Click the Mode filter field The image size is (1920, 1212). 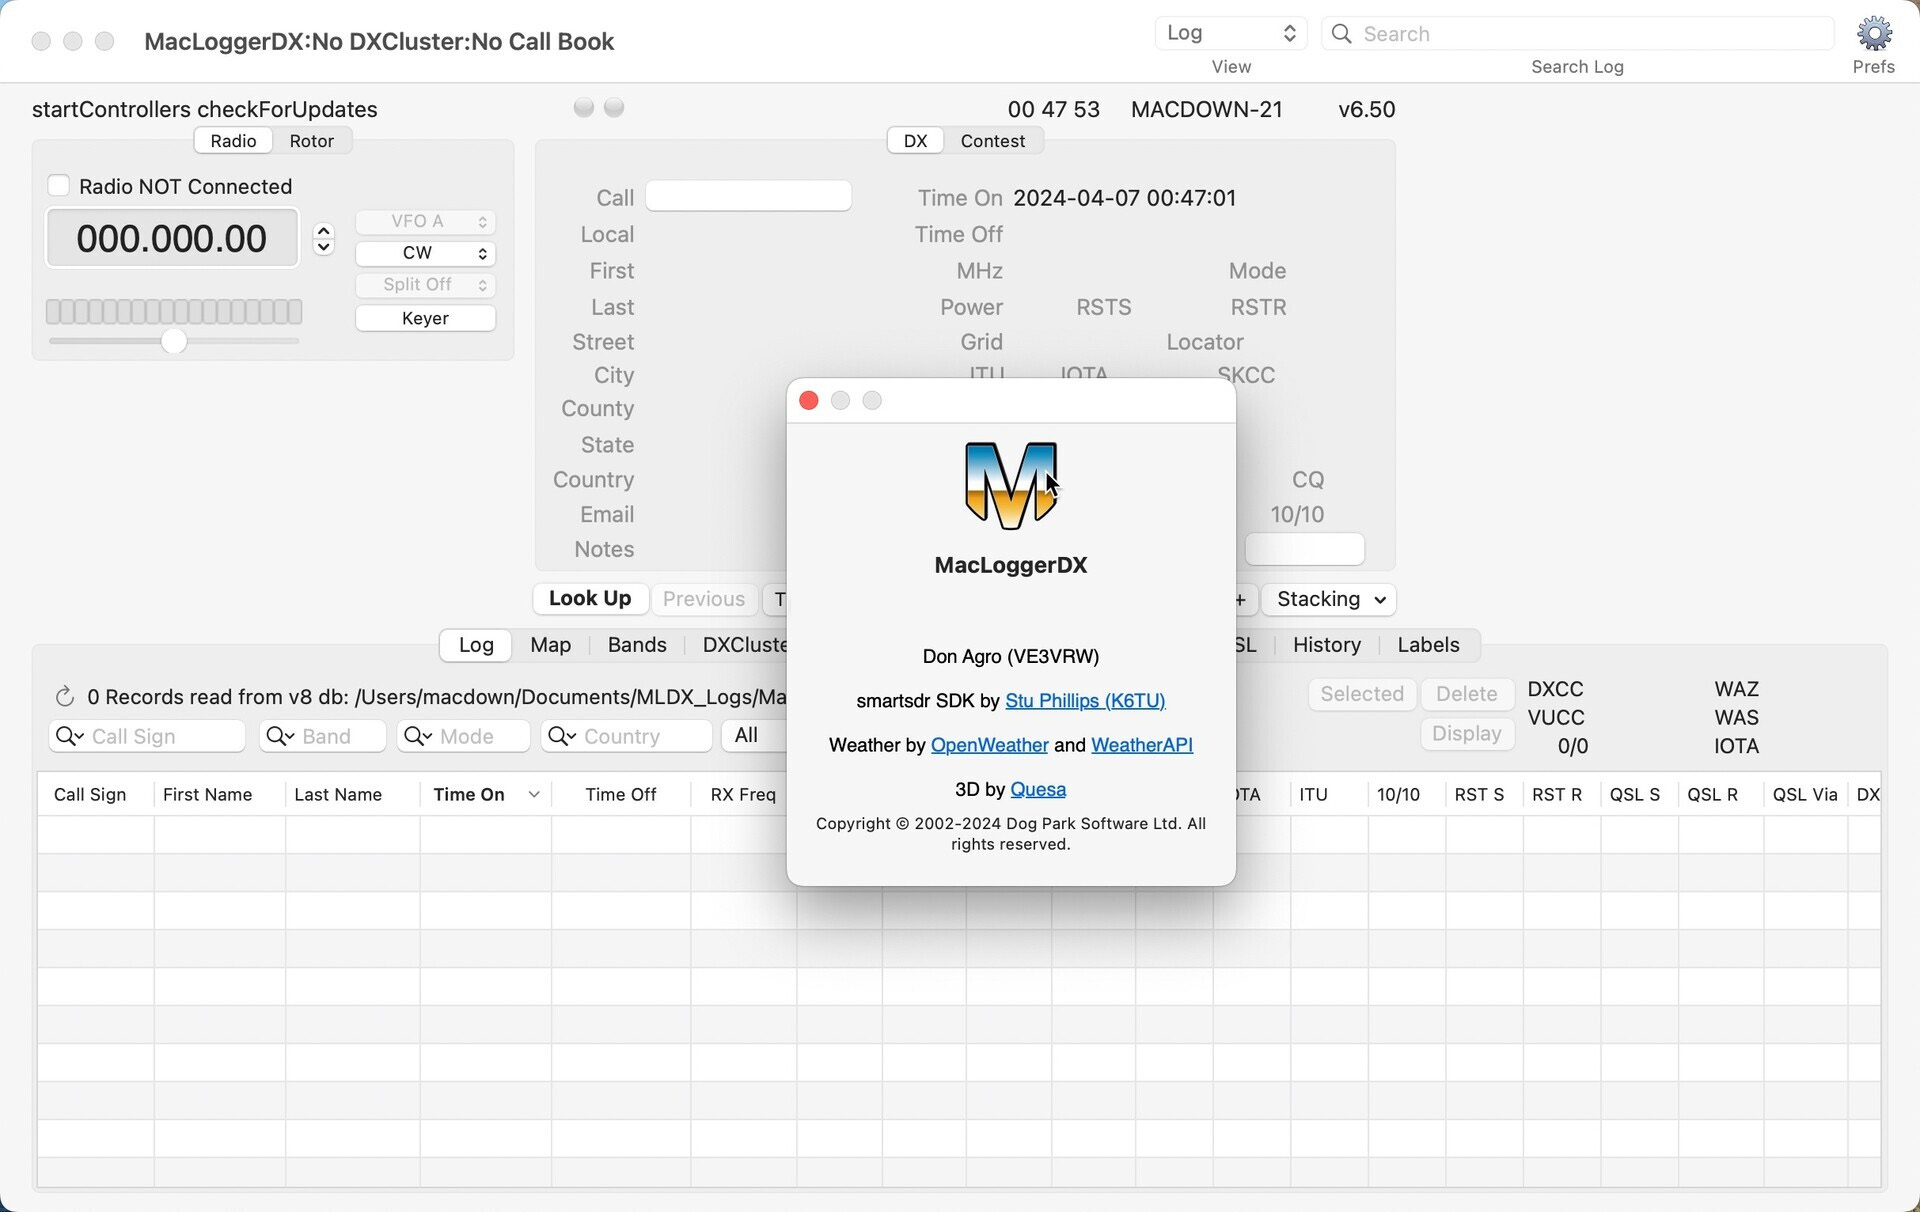(463, 736)
